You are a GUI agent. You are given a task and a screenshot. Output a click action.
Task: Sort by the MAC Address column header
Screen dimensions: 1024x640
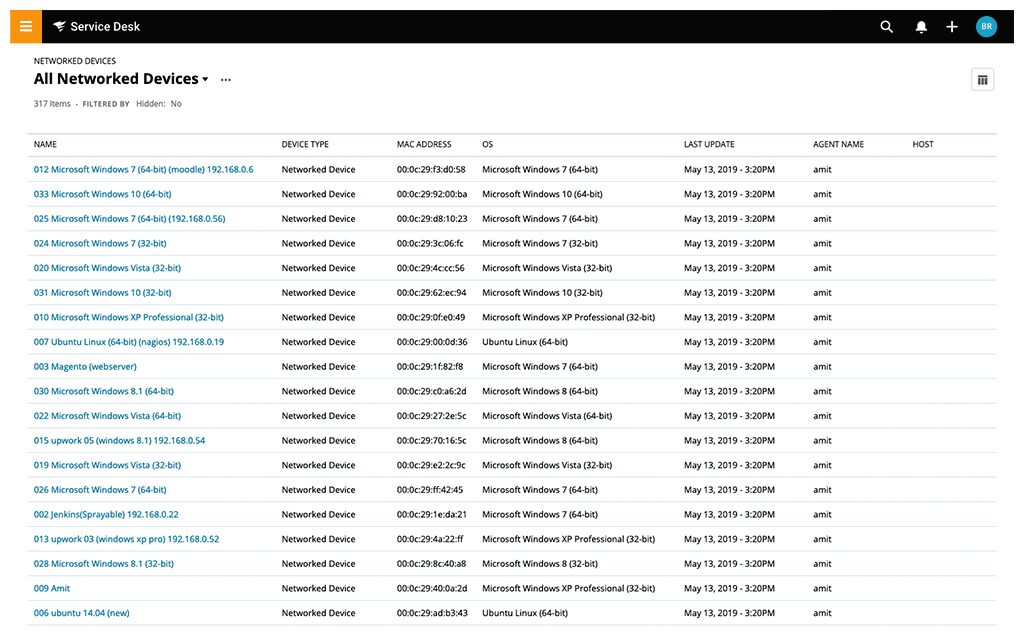point(424,145)
